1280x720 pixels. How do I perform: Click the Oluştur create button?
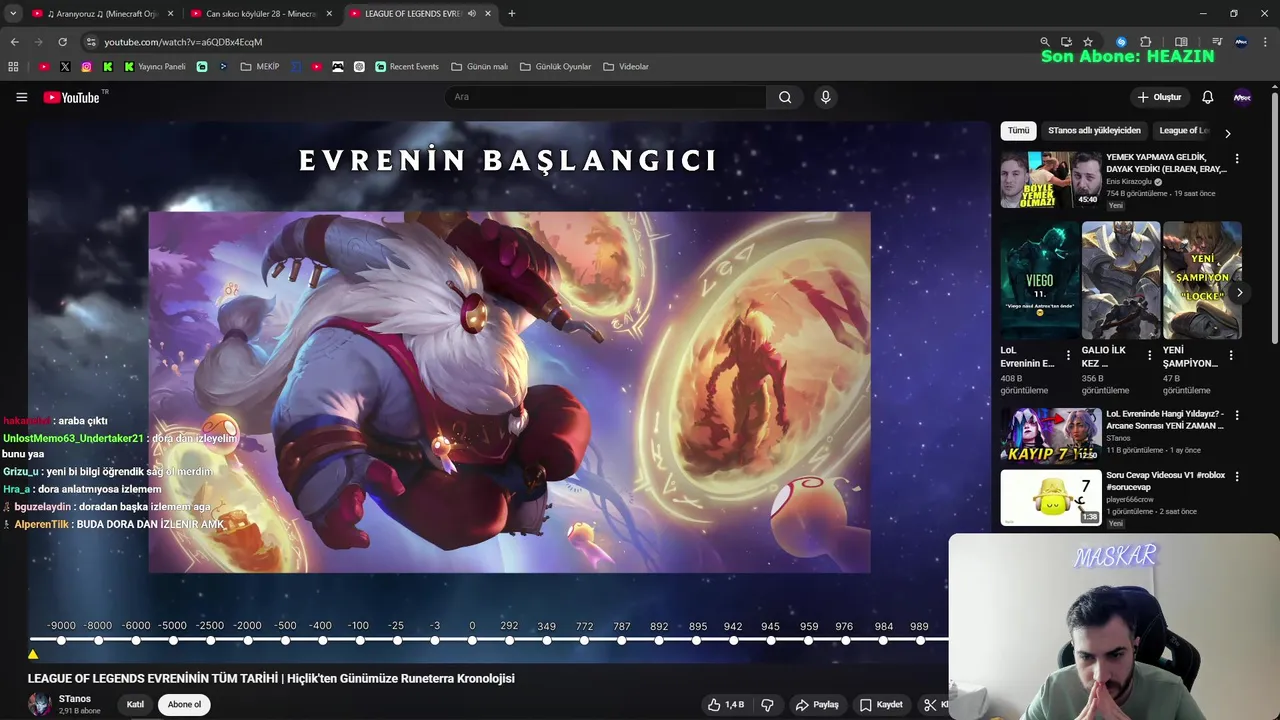[1159, 97]
